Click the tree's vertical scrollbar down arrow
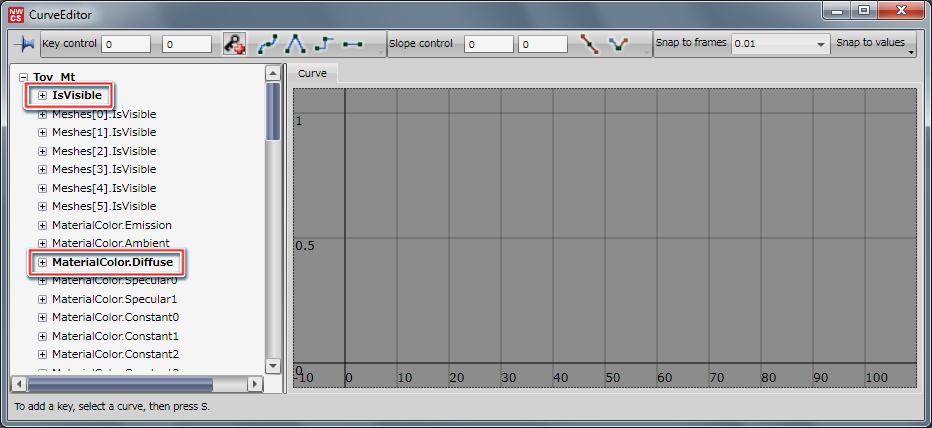The width and height of the screenshot is (932, 428). tap(272, 367)
